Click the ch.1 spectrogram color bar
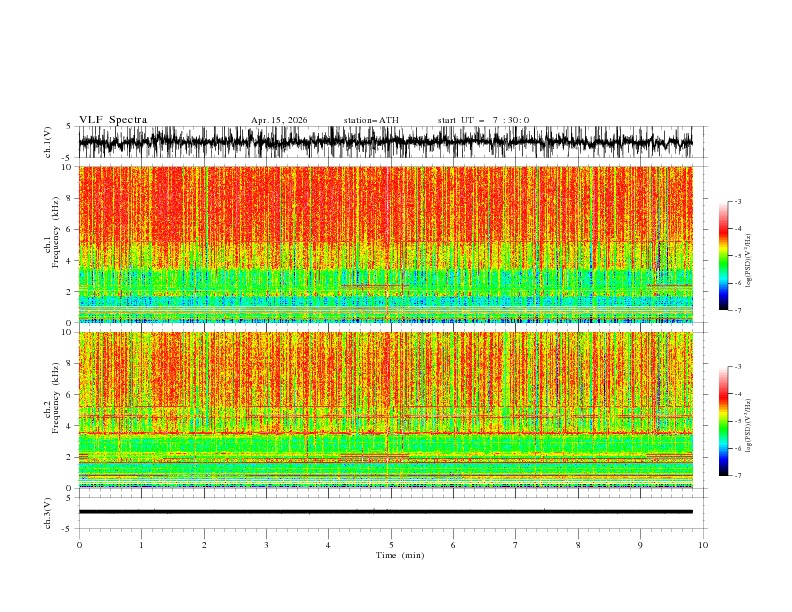 (x=723, y=256)
